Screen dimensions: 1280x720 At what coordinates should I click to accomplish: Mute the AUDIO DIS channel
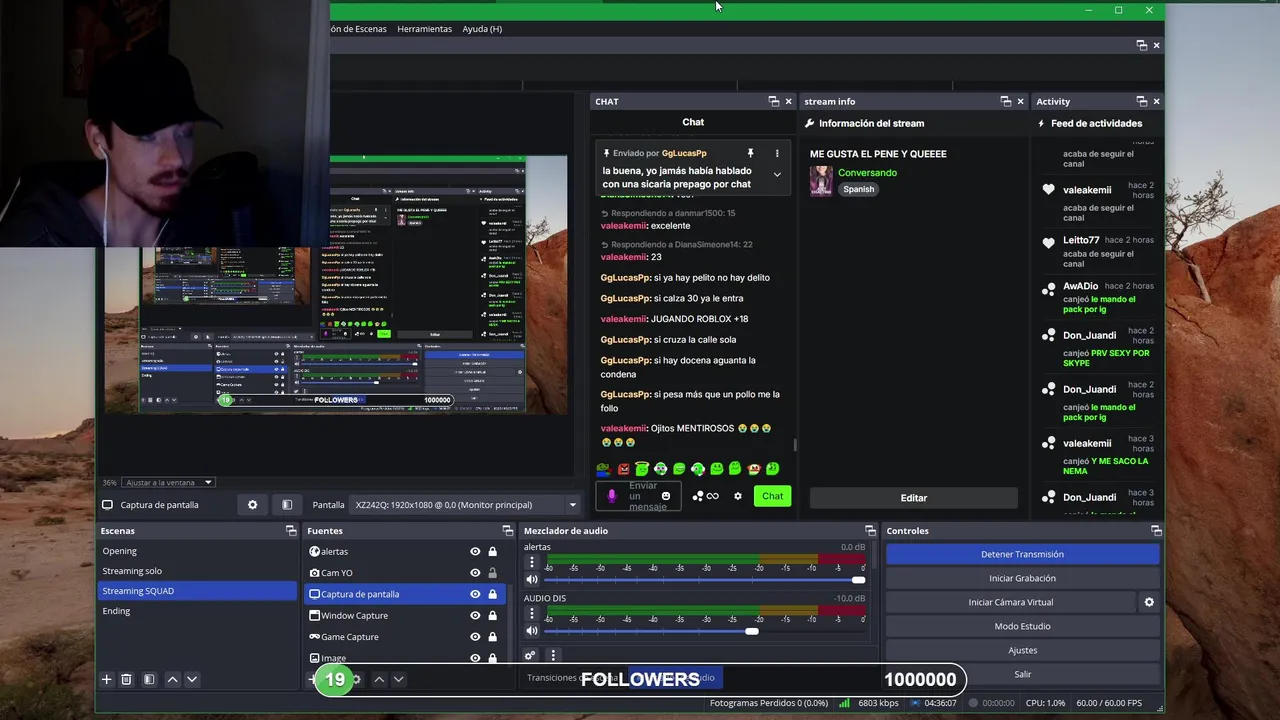[532, 631]
